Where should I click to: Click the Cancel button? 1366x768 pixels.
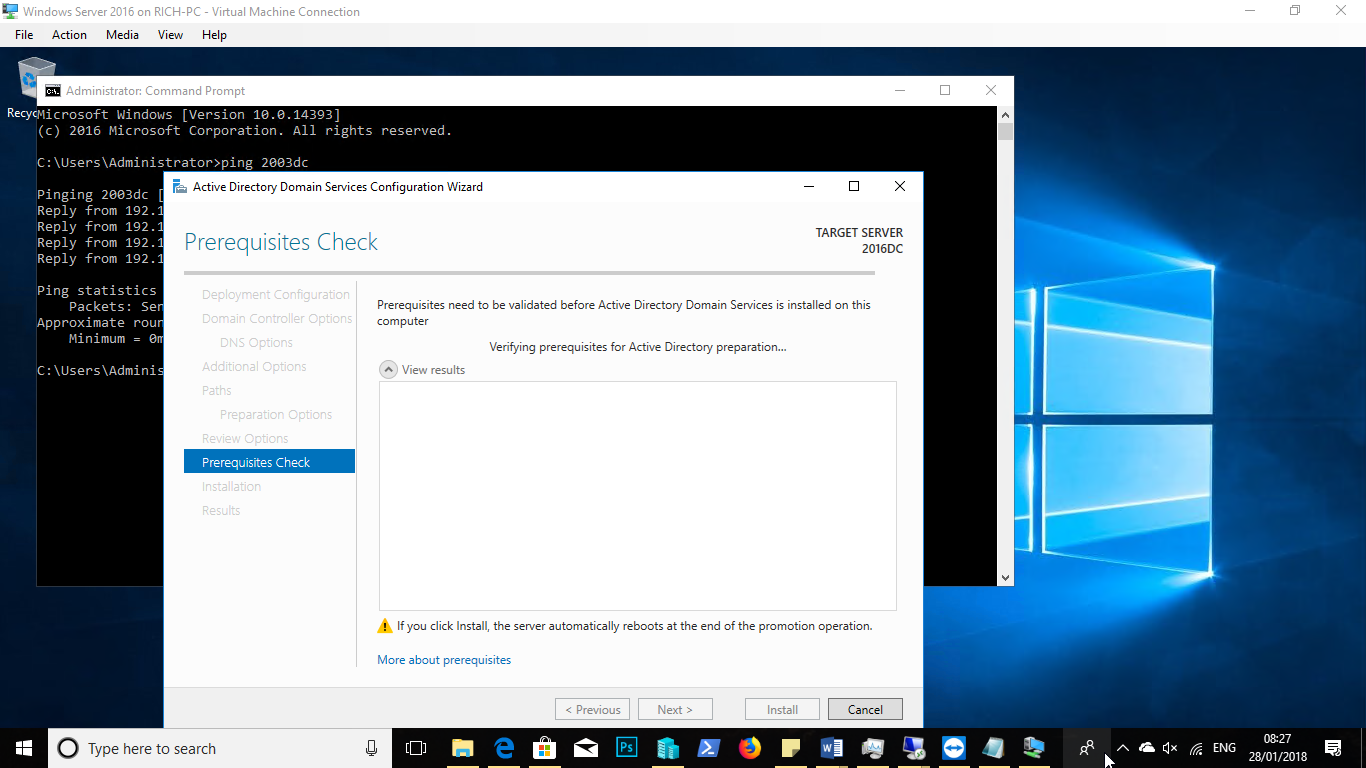click(865, 709)
